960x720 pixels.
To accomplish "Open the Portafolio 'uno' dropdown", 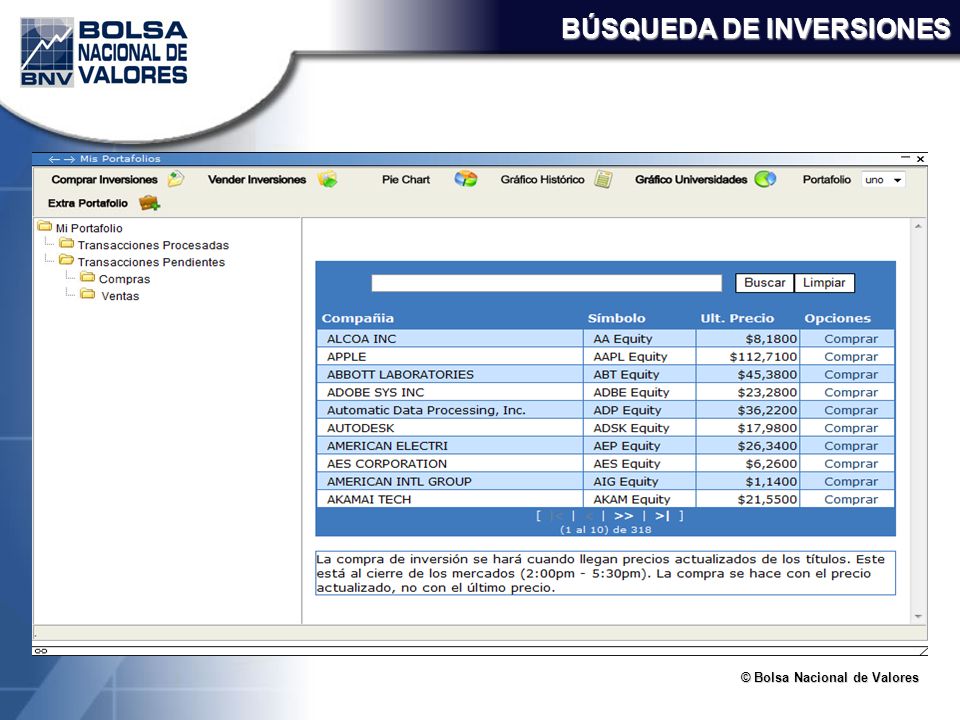I will 883,180.
